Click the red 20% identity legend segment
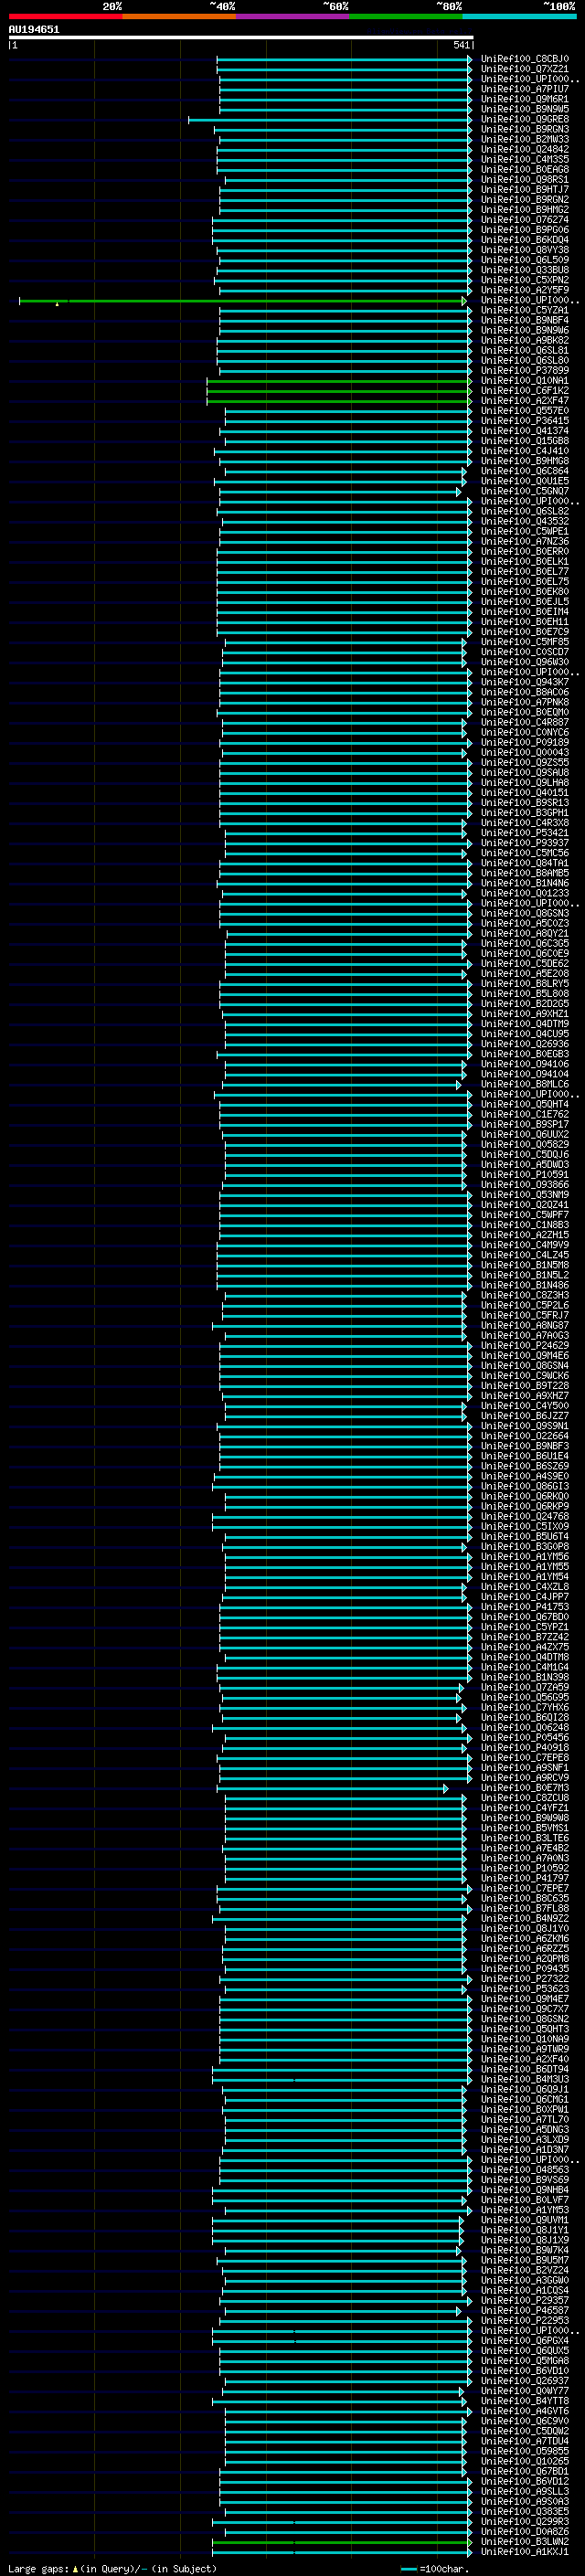The height and width of the screenshot is (2576, 585). point(65,16)
